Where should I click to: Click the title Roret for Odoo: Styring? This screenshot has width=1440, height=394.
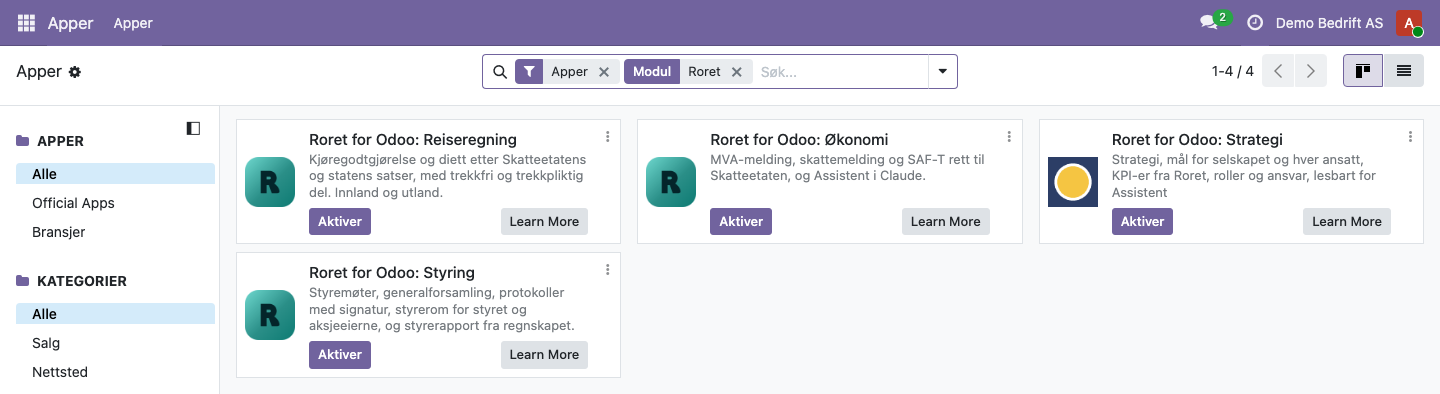click(x=392, y=272)
